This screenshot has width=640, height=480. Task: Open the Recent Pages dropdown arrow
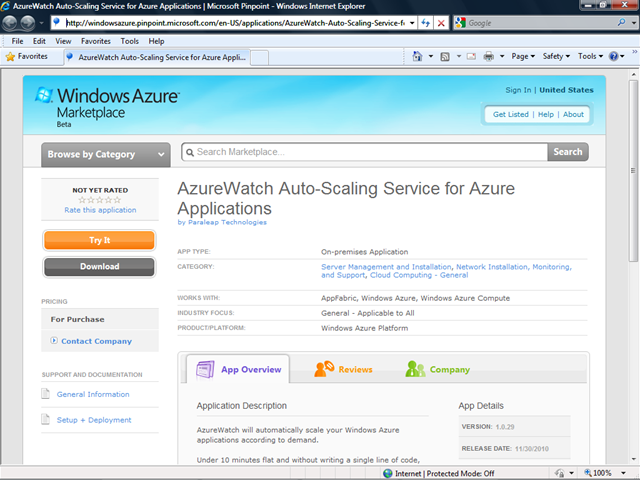41,23
